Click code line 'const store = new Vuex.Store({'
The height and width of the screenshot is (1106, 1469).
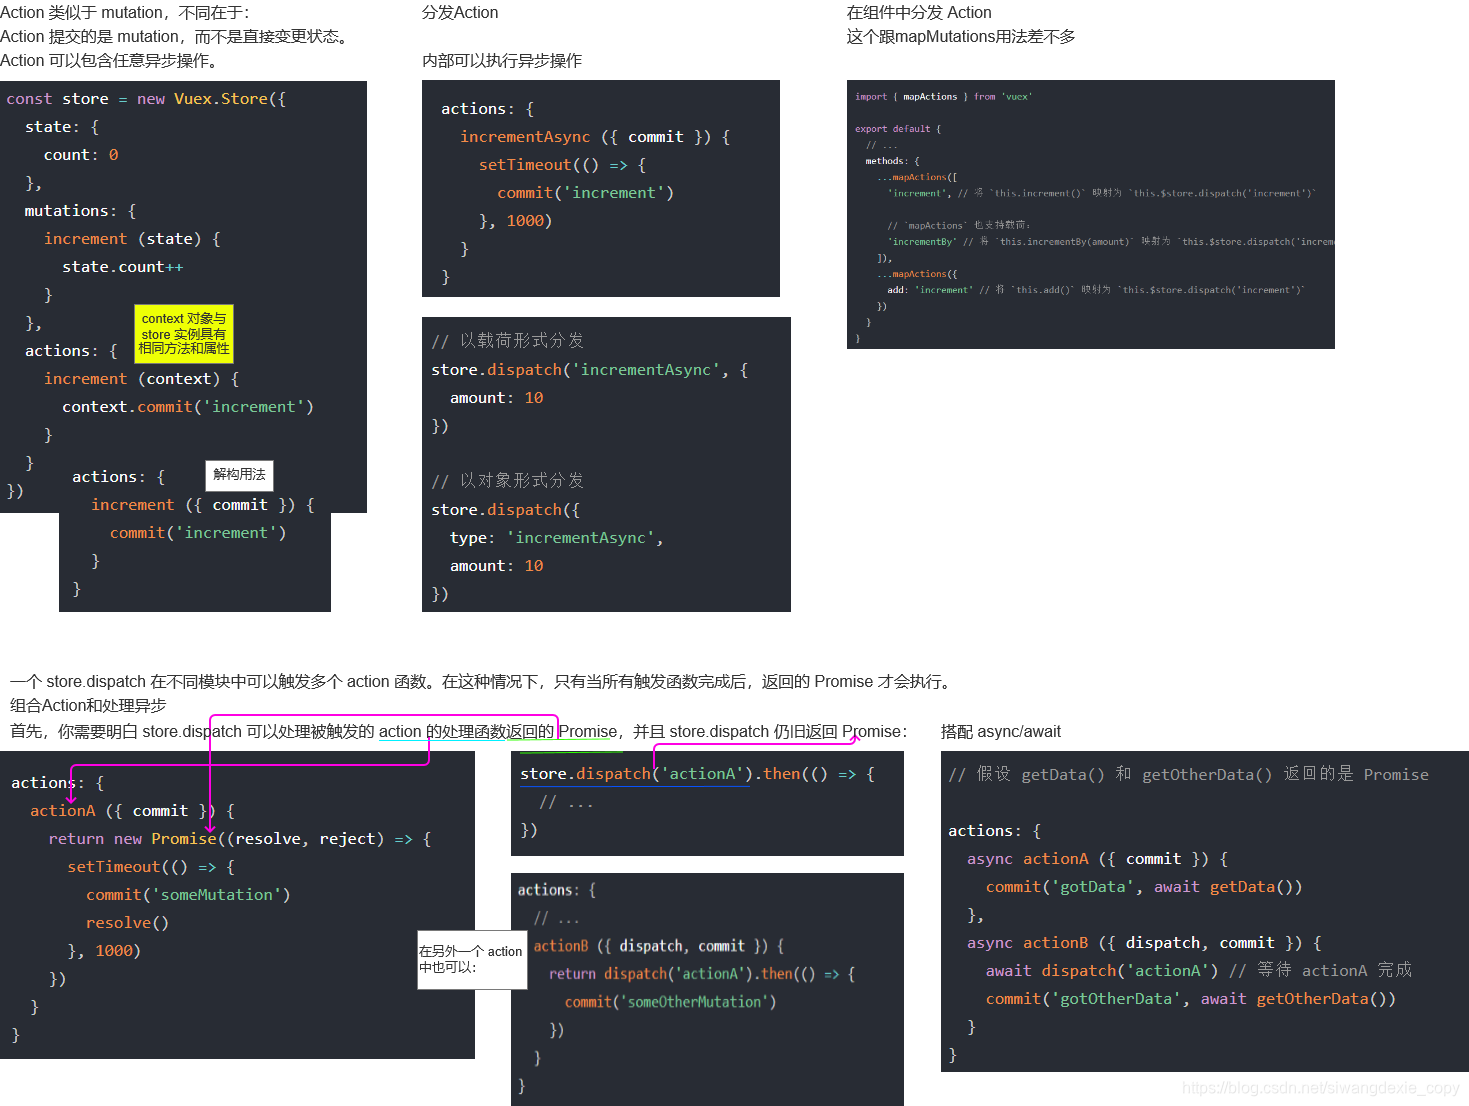click(146, 99)
